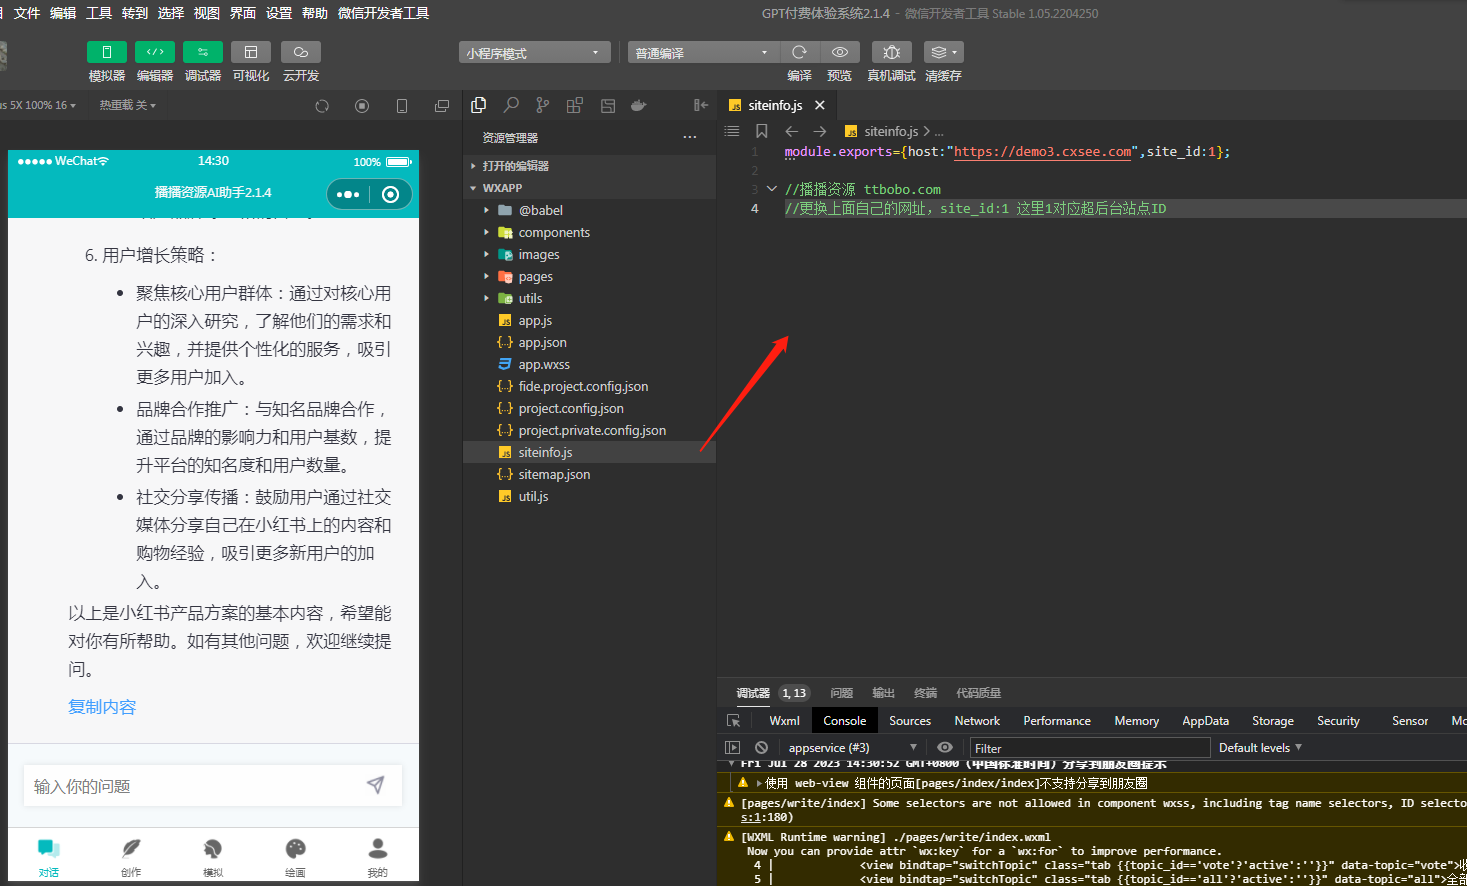Start 真机调试 remote device debugging

[x=892, y=52]
